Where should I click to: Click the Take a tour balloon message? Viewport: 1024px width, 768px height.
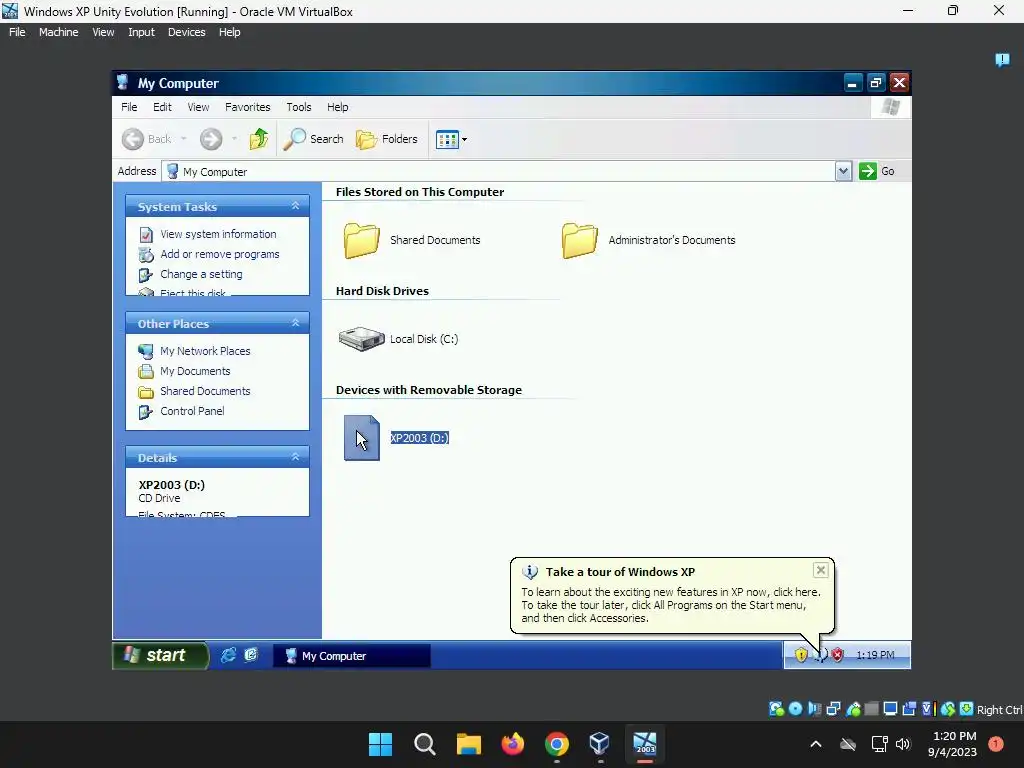coord(671,605)
